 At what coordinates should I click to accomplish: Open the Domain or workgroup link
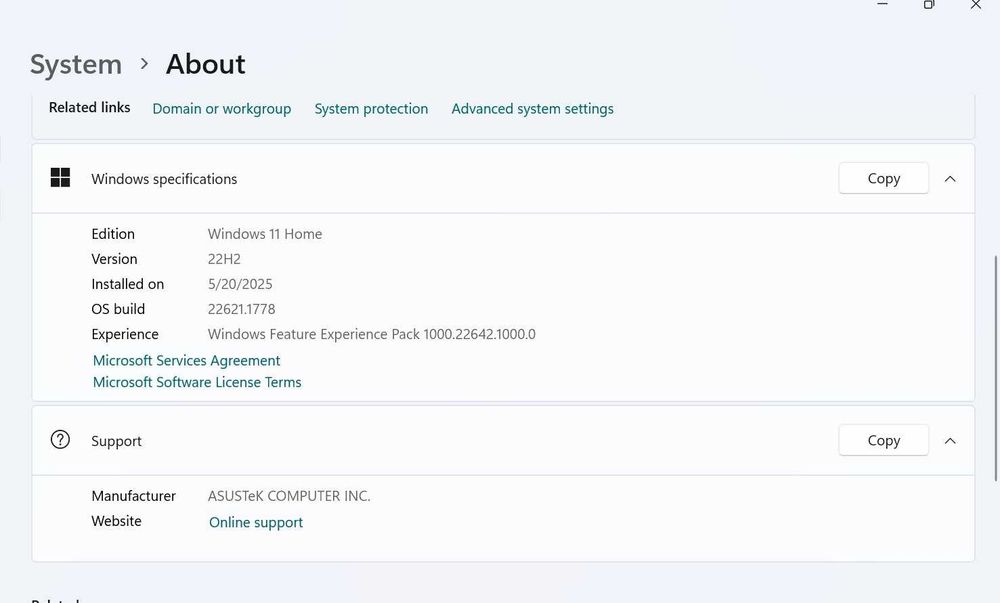(x=222, y=109)
